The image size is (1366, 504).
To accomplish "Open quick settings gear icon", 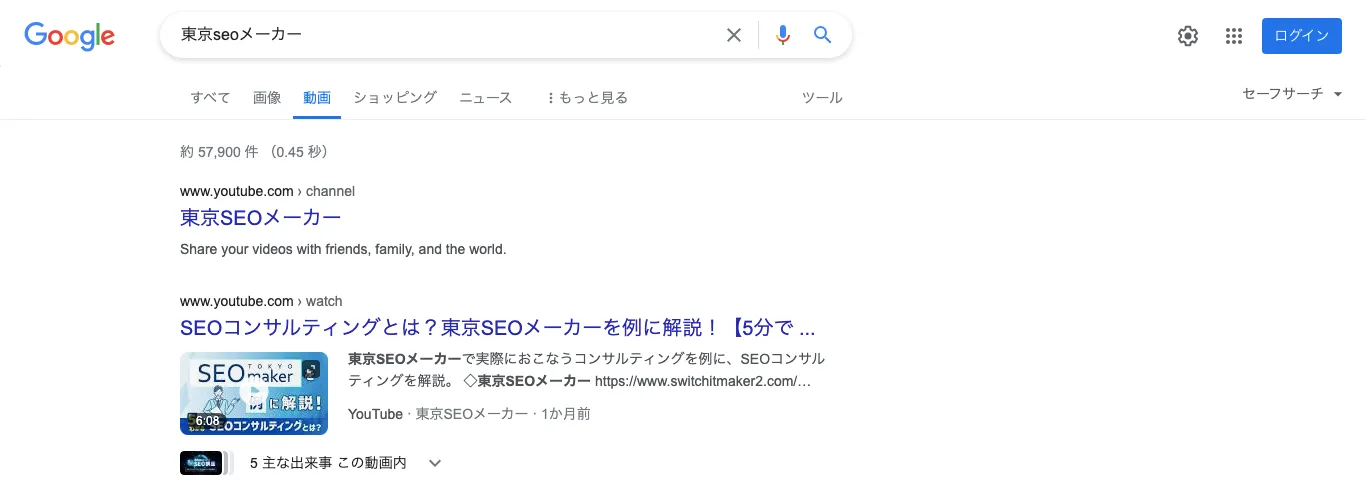I will click(1188, 36).
